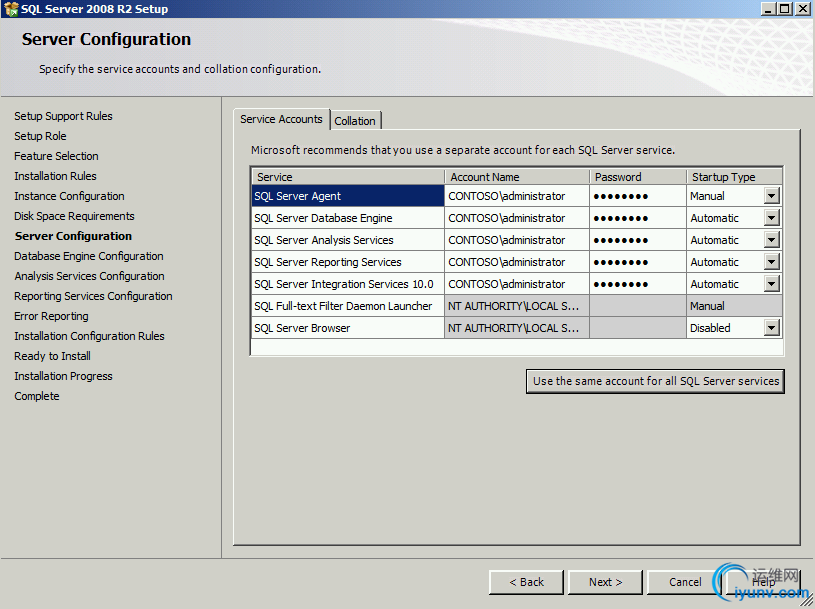
Task: Click Error Reporting step in sidebar
Action: point(51,316)
